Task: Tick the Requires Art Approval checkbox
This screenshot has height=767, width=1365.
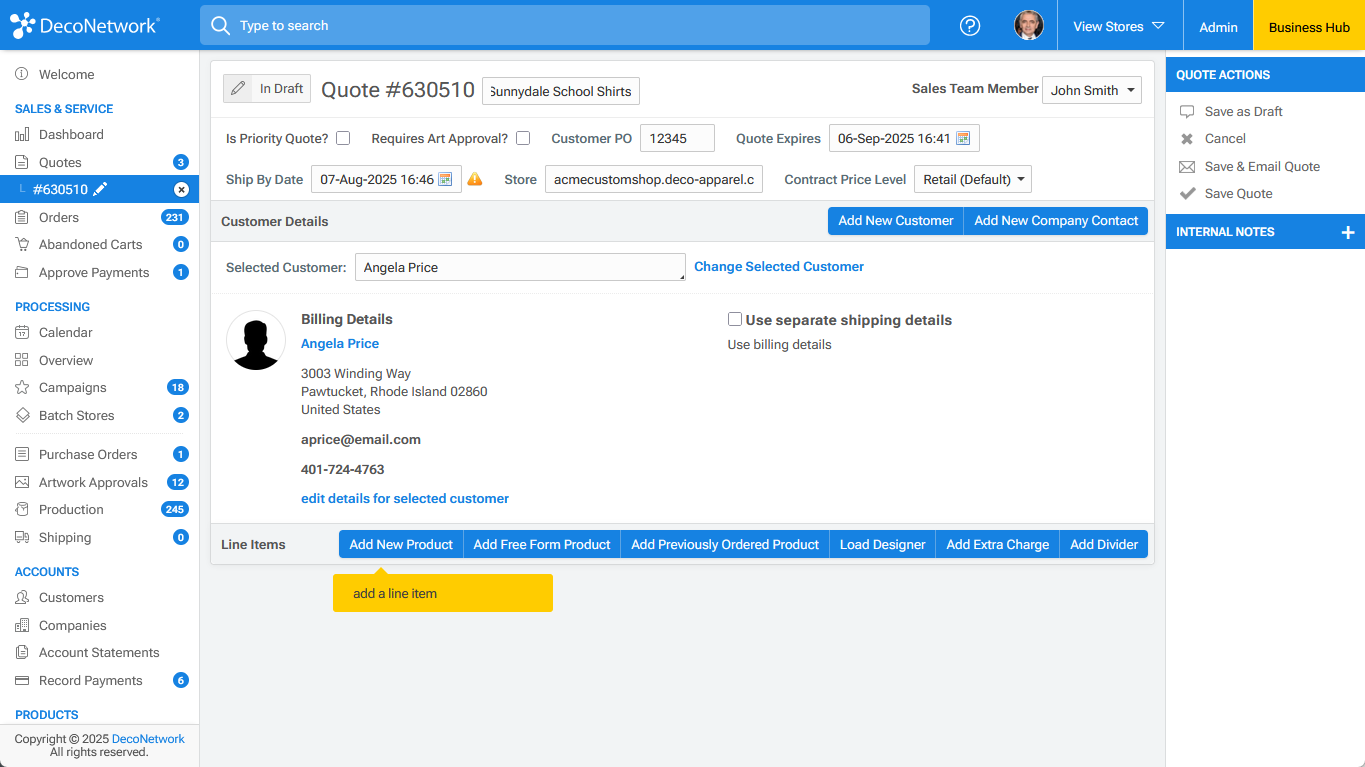Action: pos(523,139)
